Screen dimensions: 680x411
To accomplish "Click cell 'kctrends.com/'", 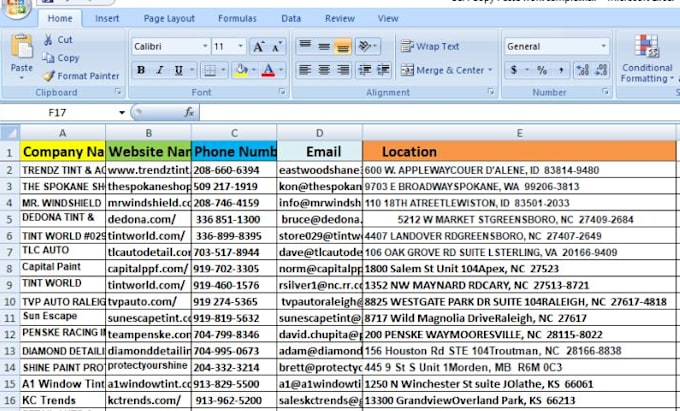I will tap(148, 400).
